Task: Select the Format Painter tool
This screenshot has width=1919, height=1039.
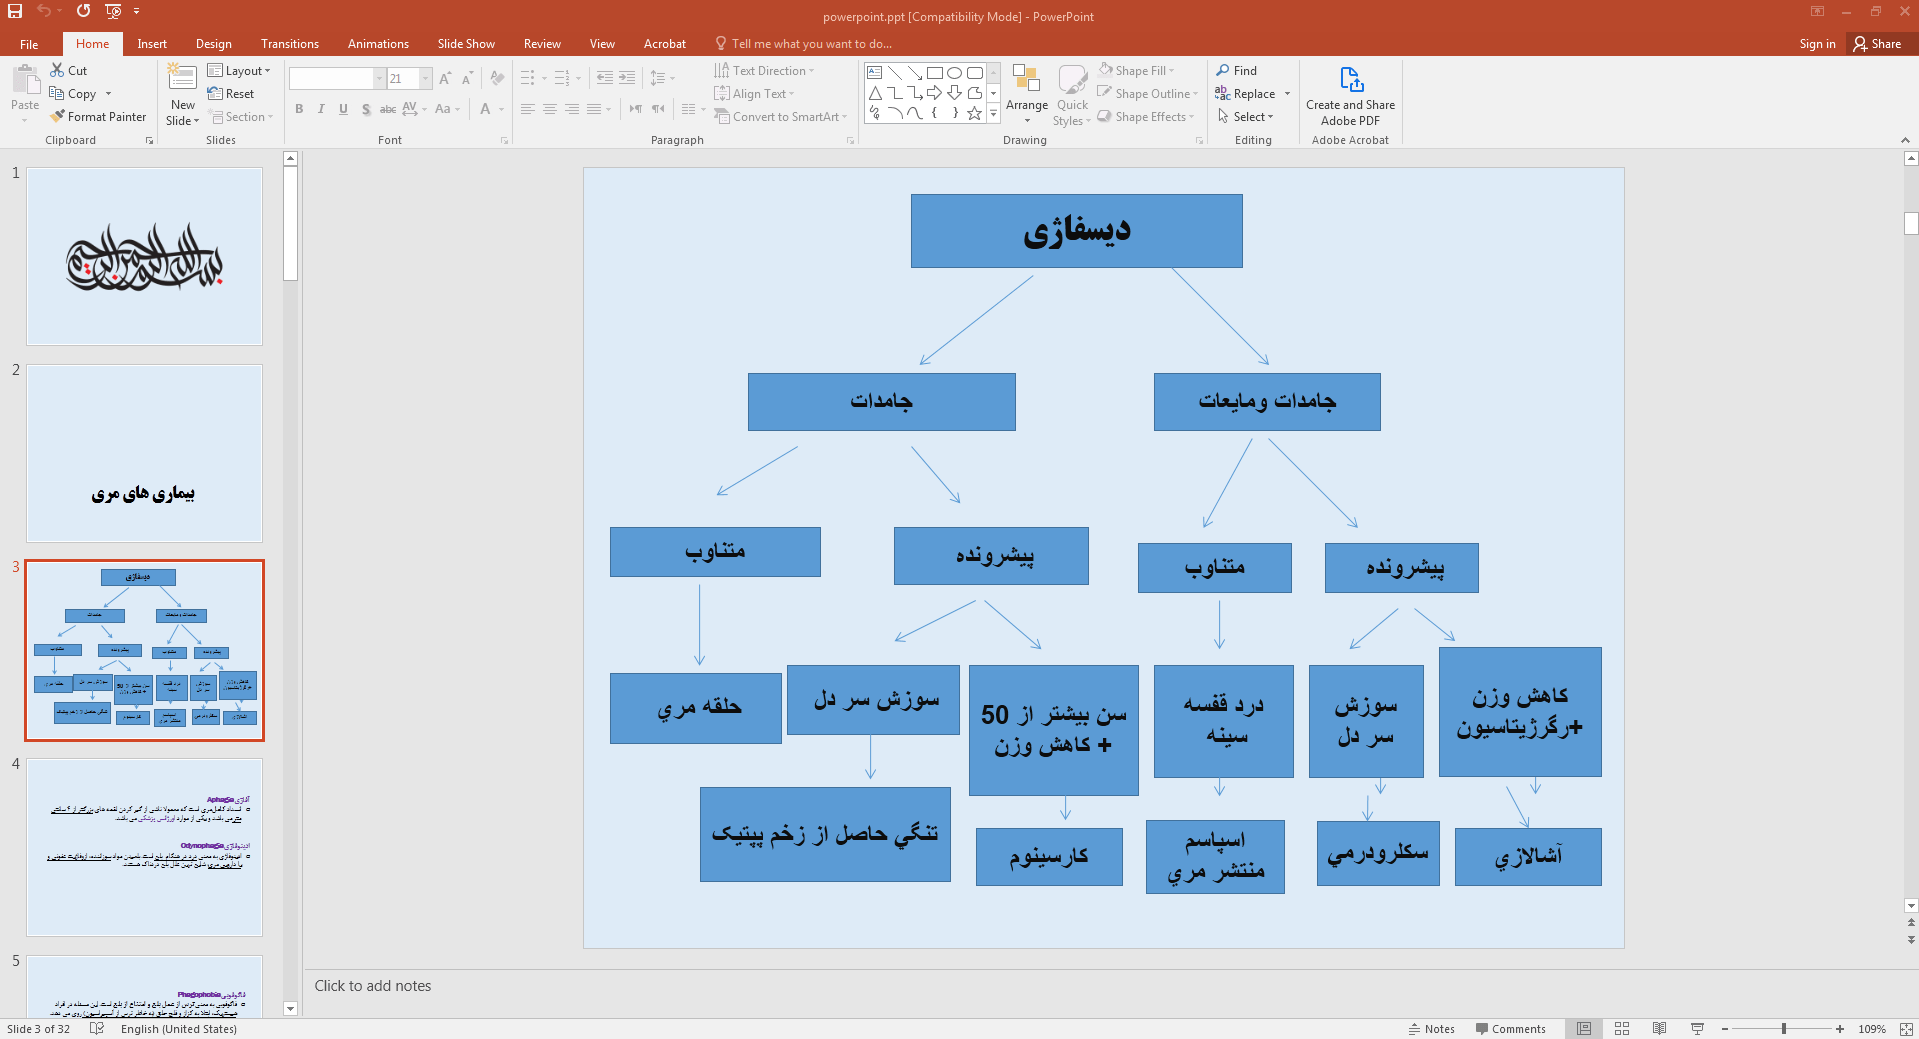Action: pyautogui.click(x=98, y=117)
